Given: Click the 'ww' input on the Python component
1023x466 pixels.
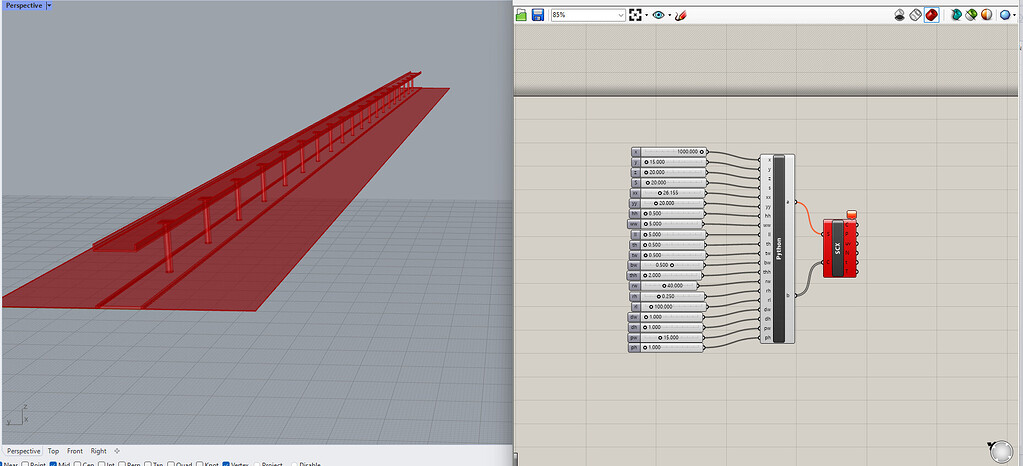Looking at the screenshot, I should point(767,225).
